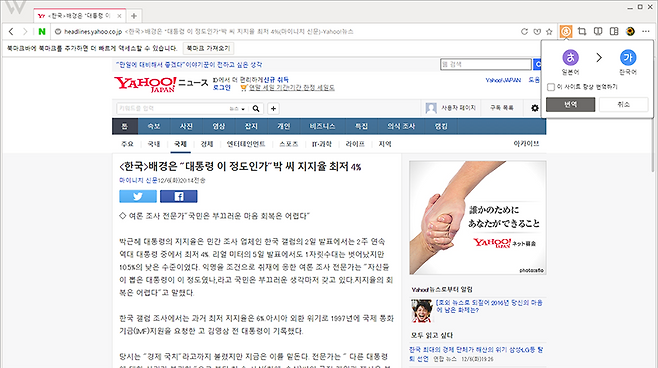The width and height of the screenshot is (658, 368).
Task: Select the 영상 video tab
Action: [219, 126]
